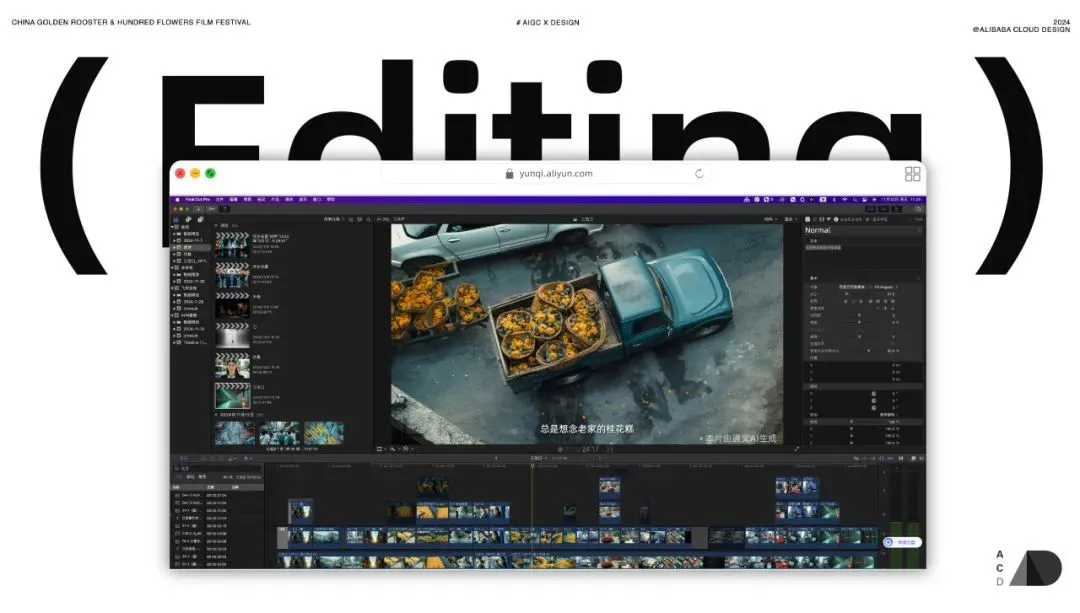Show the libraries sidebar icon
This screenshot has width=1080, height=613.
click(176, 219)
